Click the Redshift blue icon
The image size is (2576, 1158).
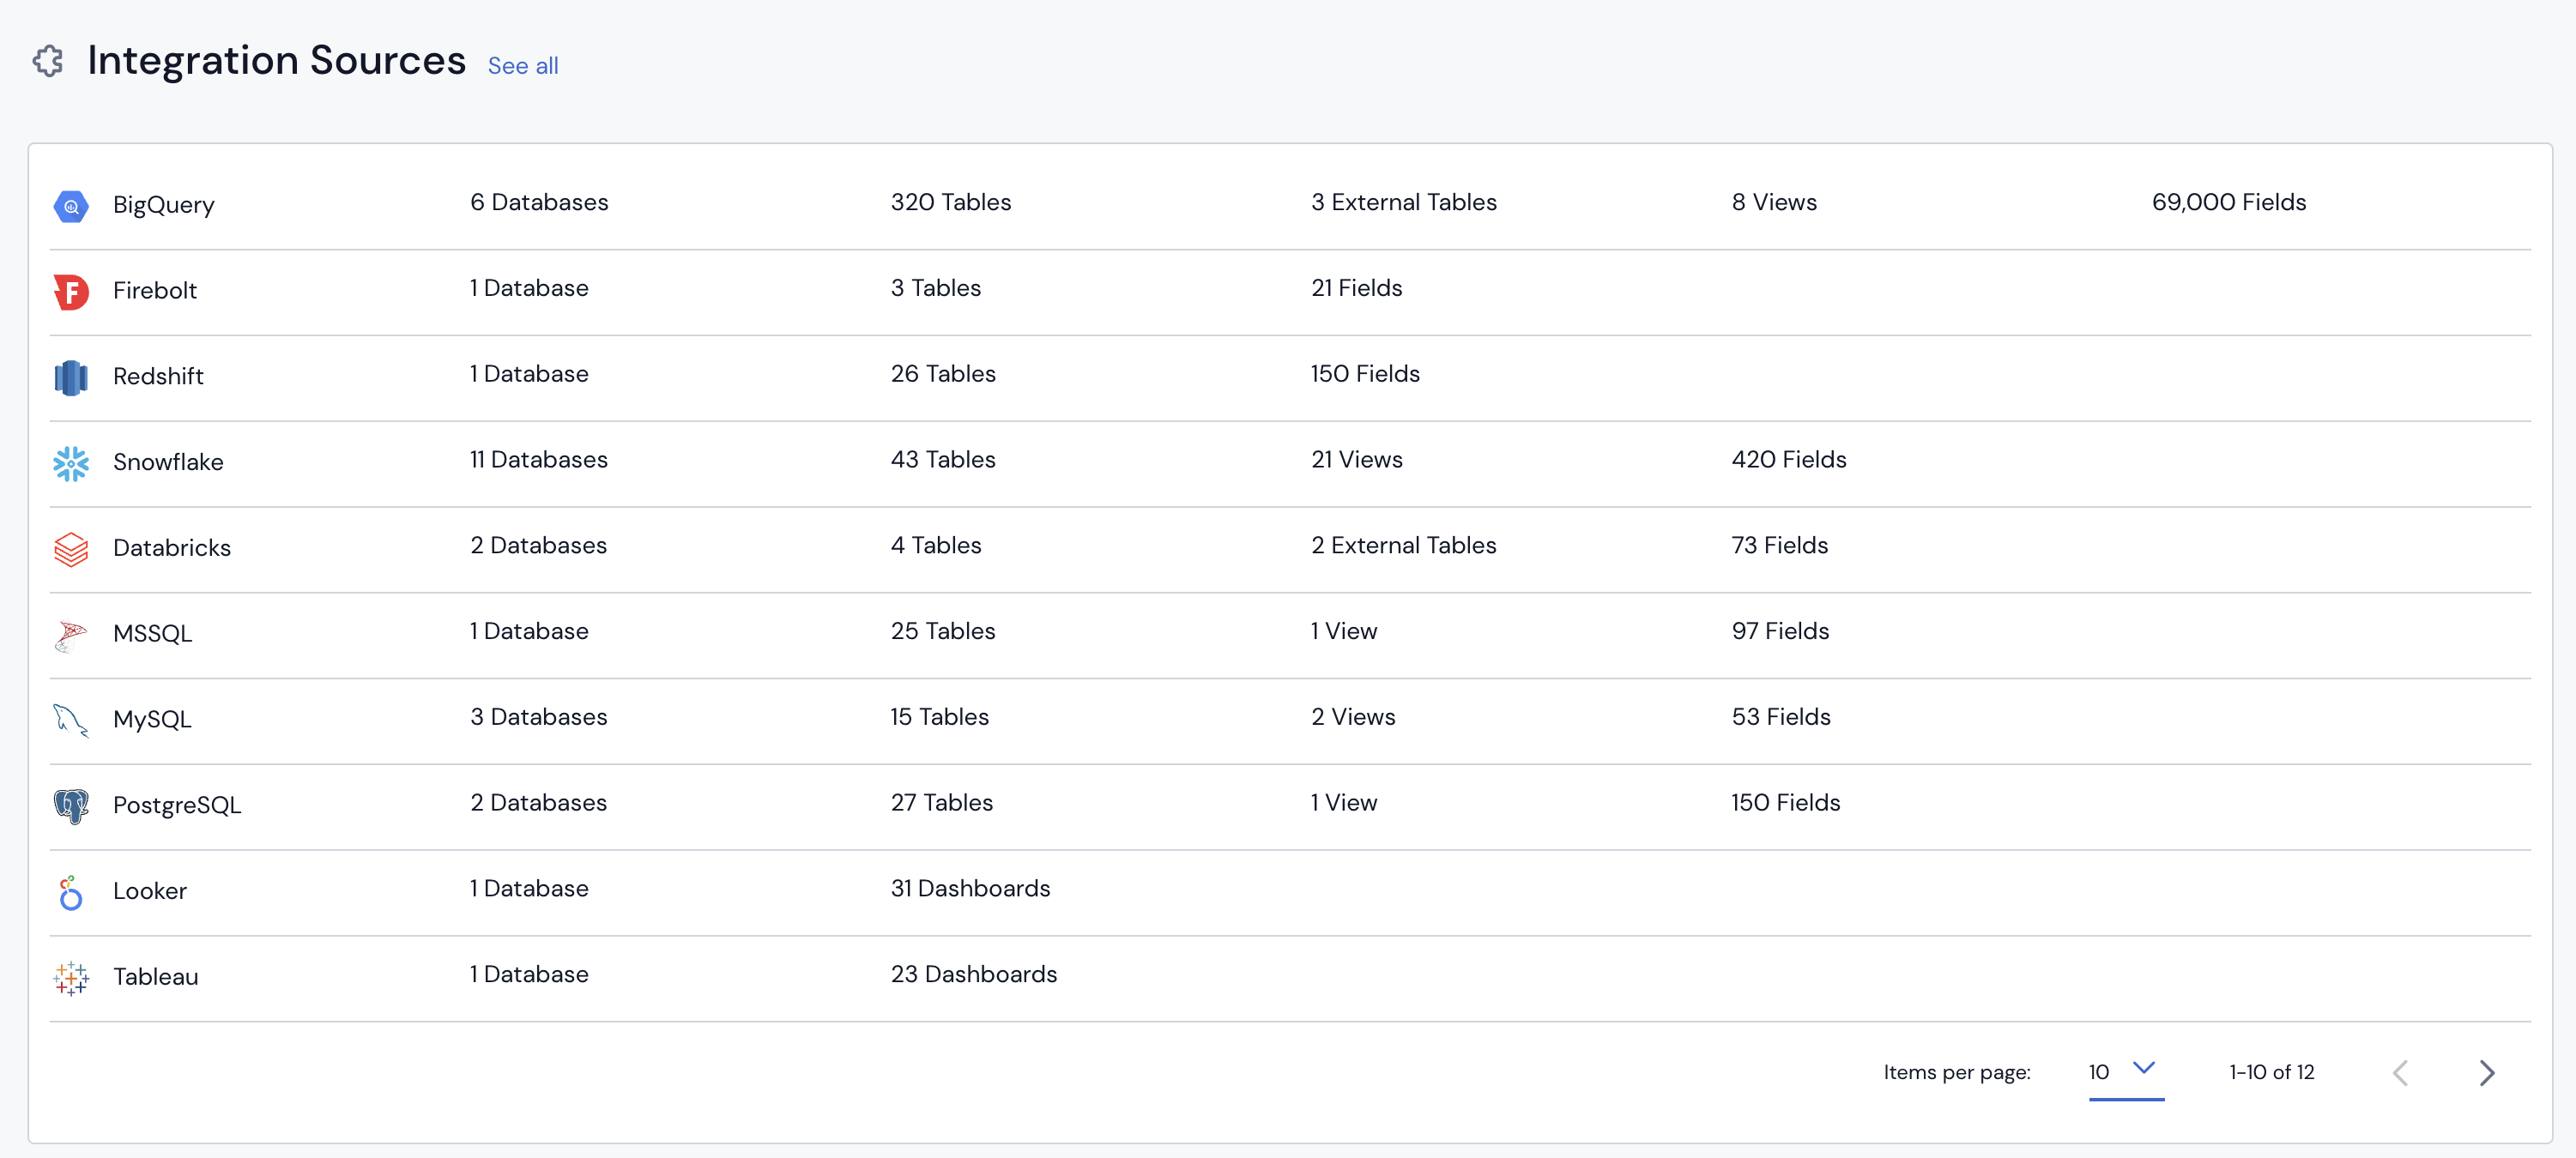[71, 378]
